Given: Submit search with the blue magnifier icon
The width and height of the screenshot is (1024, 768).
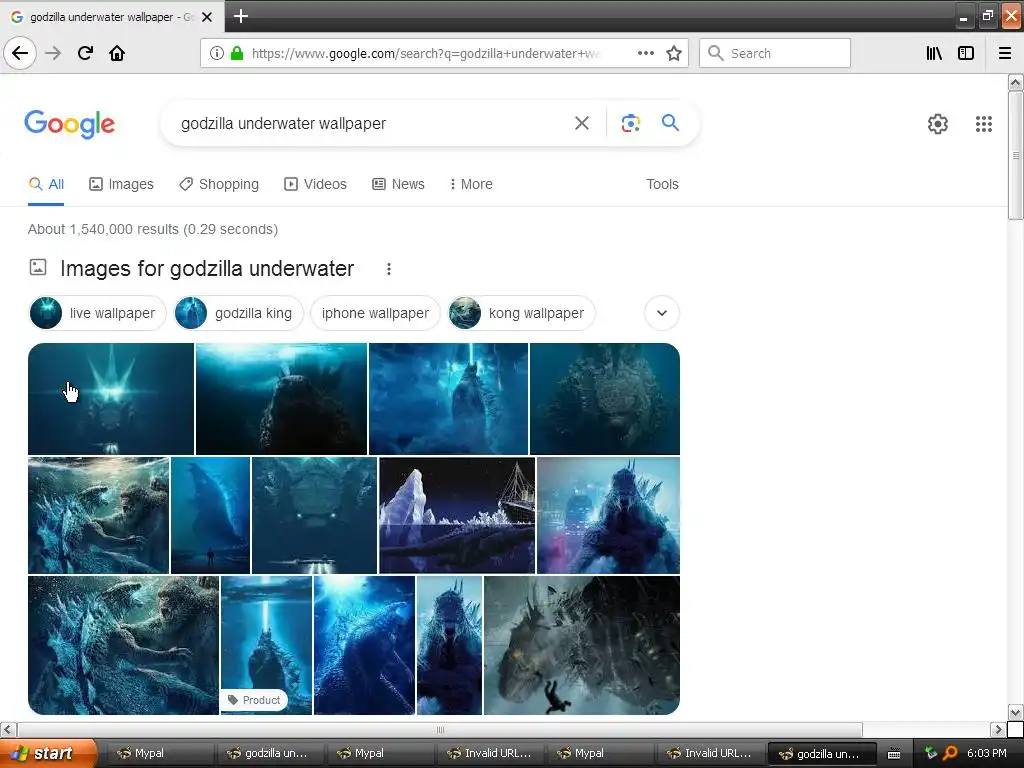Looking at the screenshot, I should pyautogui.click(x=670, y=122).
